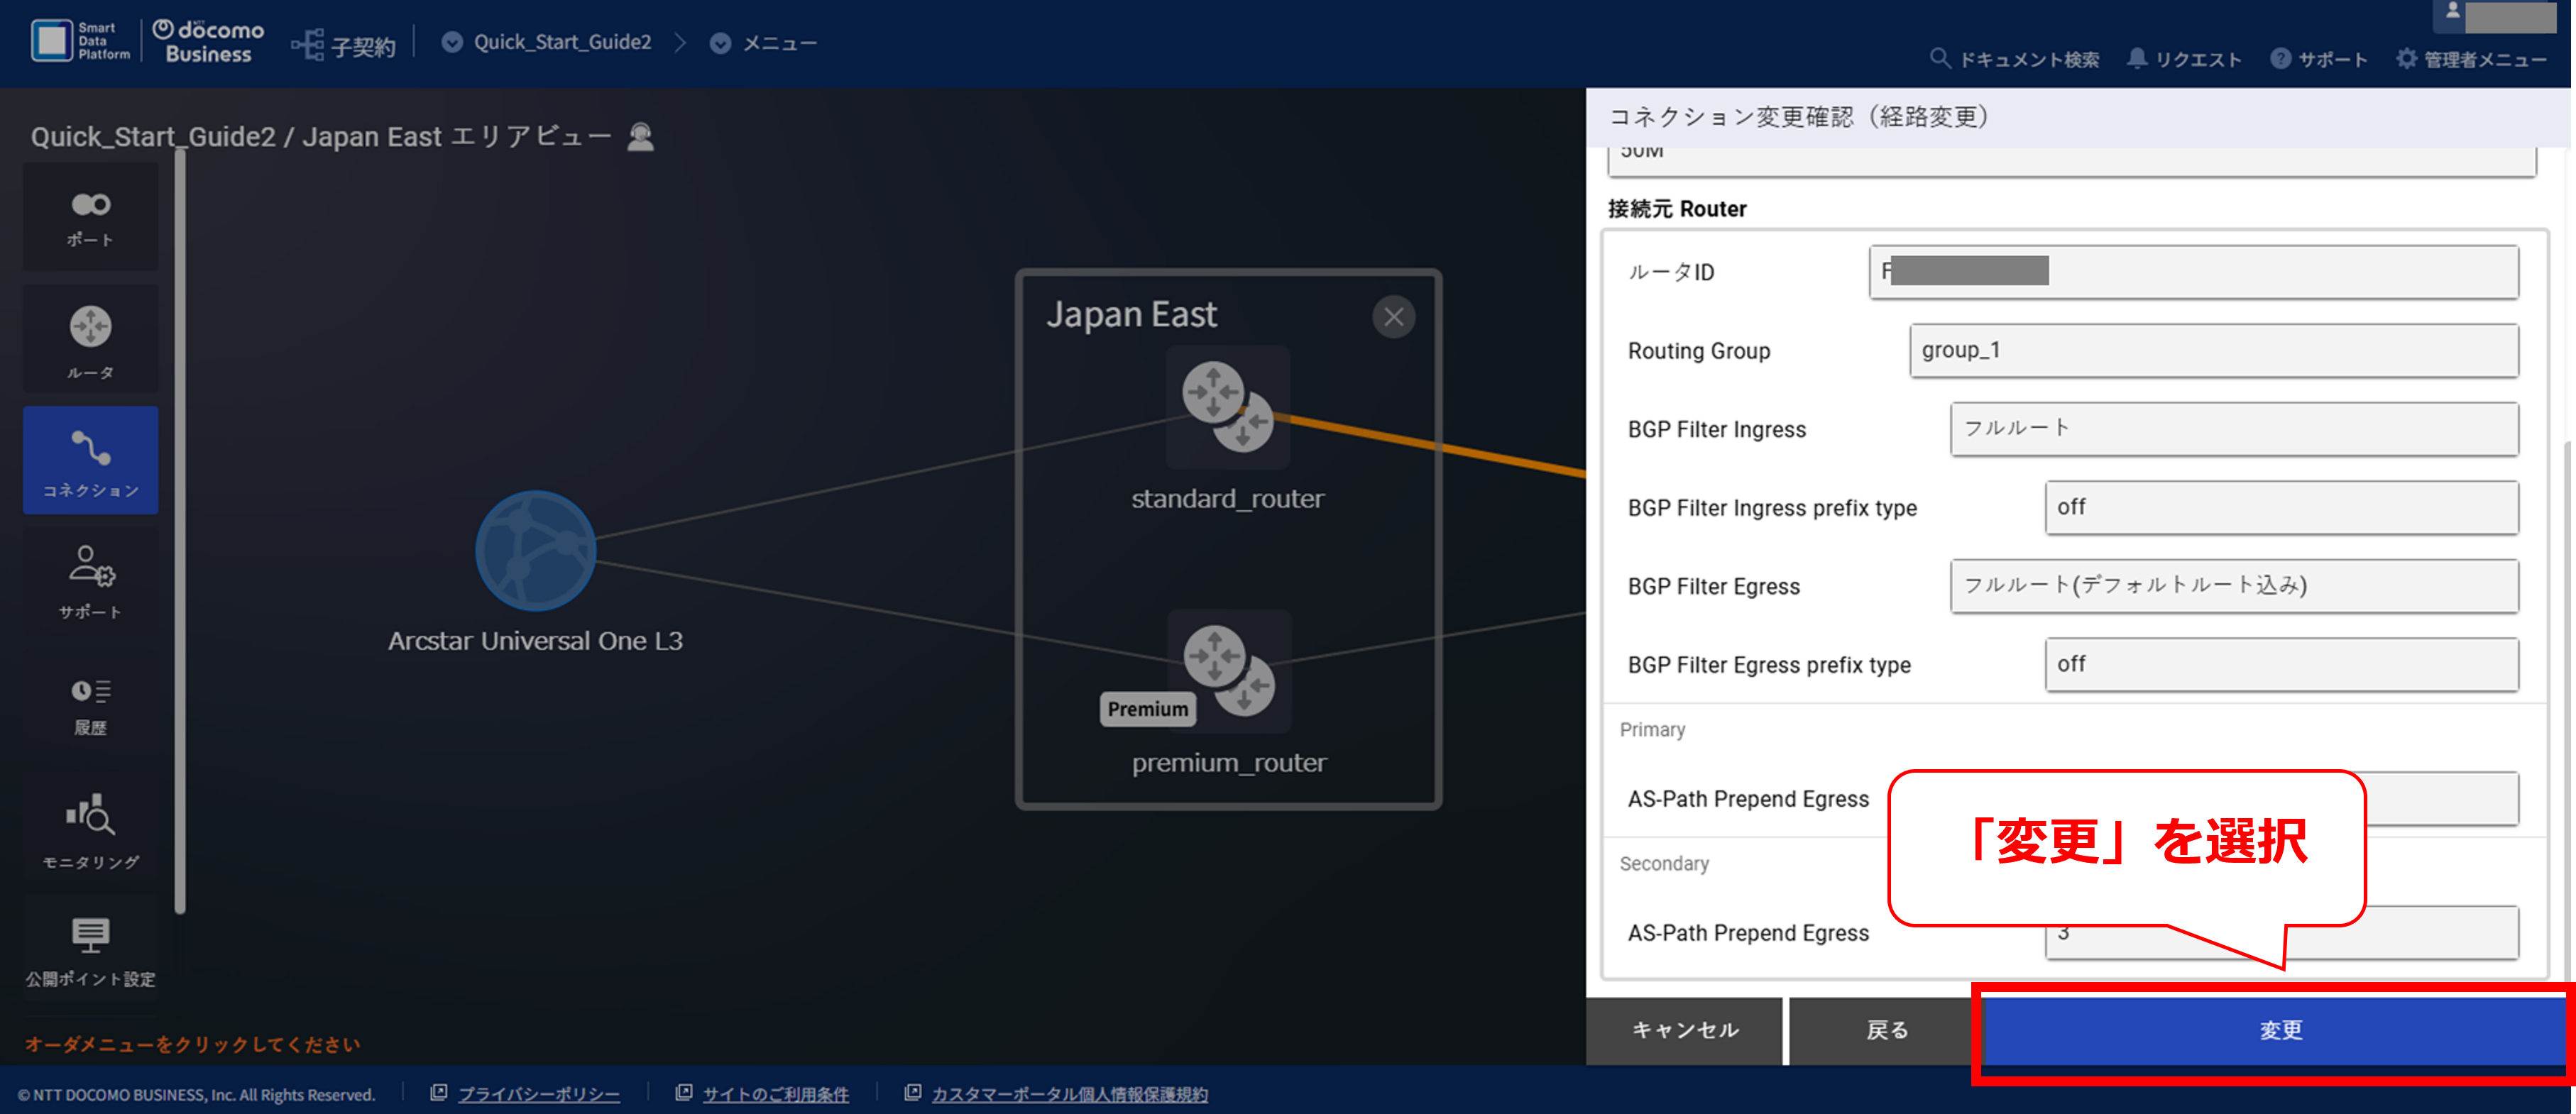Click the Smart Data Platform logo

point(80,41)
